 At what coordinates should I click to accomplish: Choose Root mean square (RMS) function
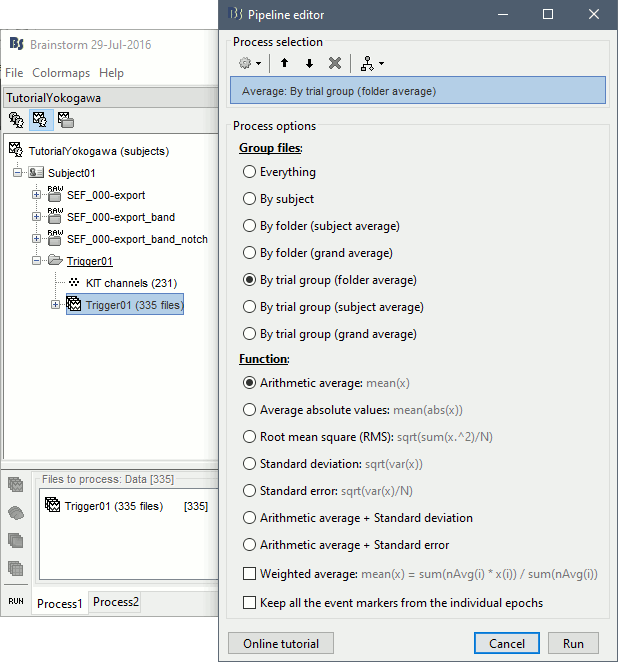249,437
